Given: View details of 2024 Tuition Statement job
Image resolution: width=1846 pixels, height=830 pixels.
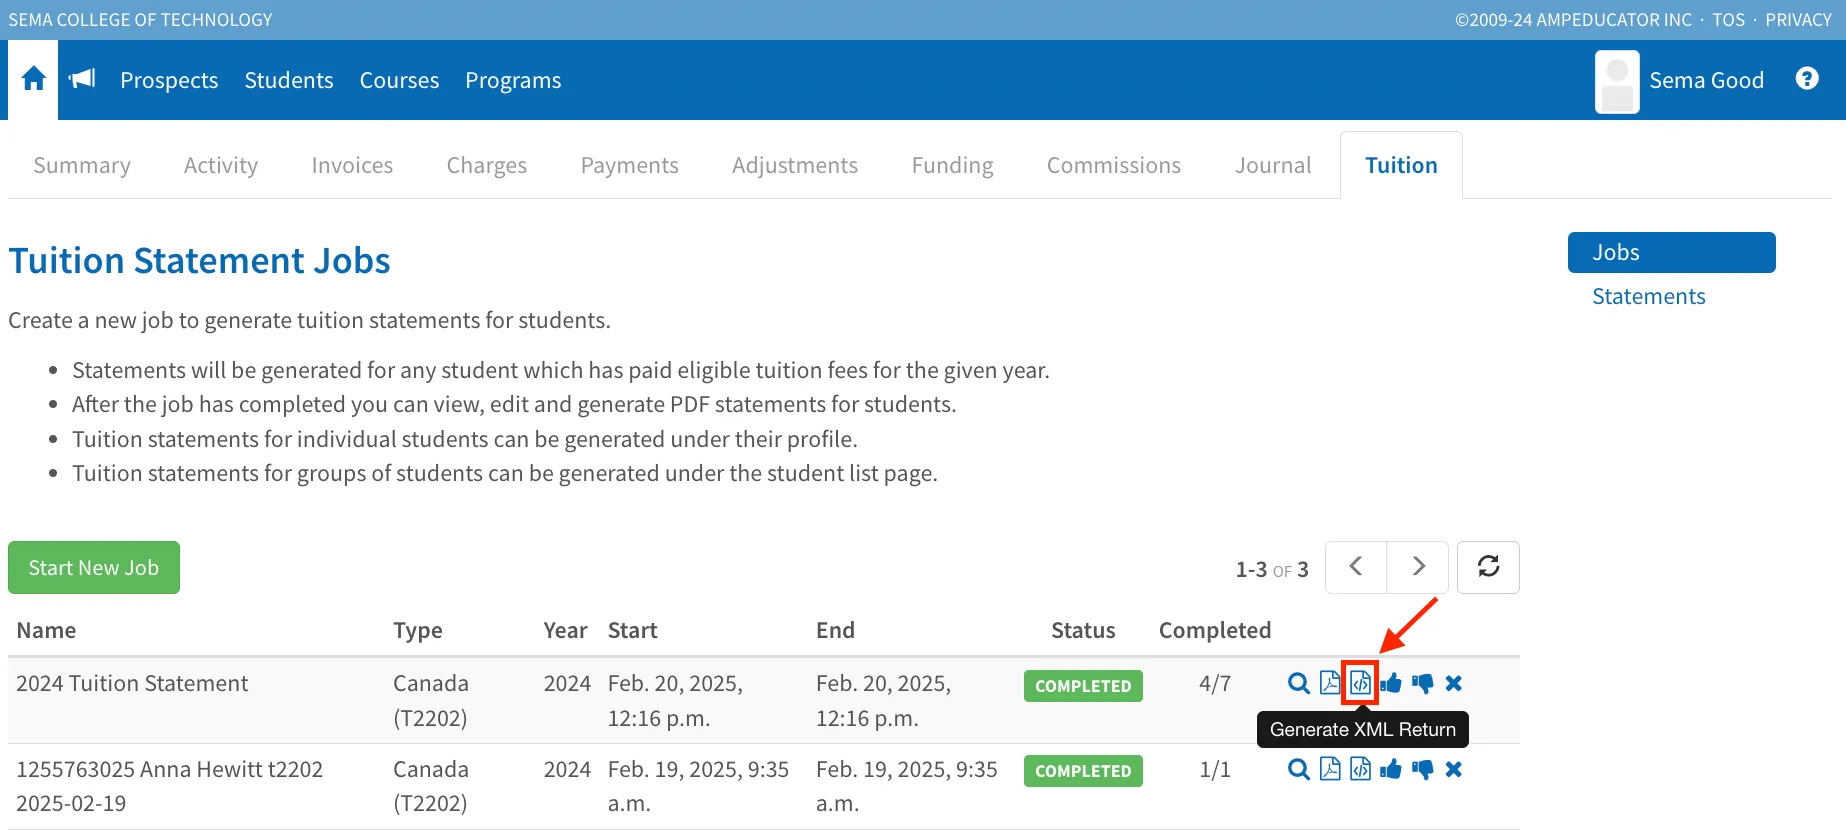Looking at the screenshot, I should tap(1298, 683).
